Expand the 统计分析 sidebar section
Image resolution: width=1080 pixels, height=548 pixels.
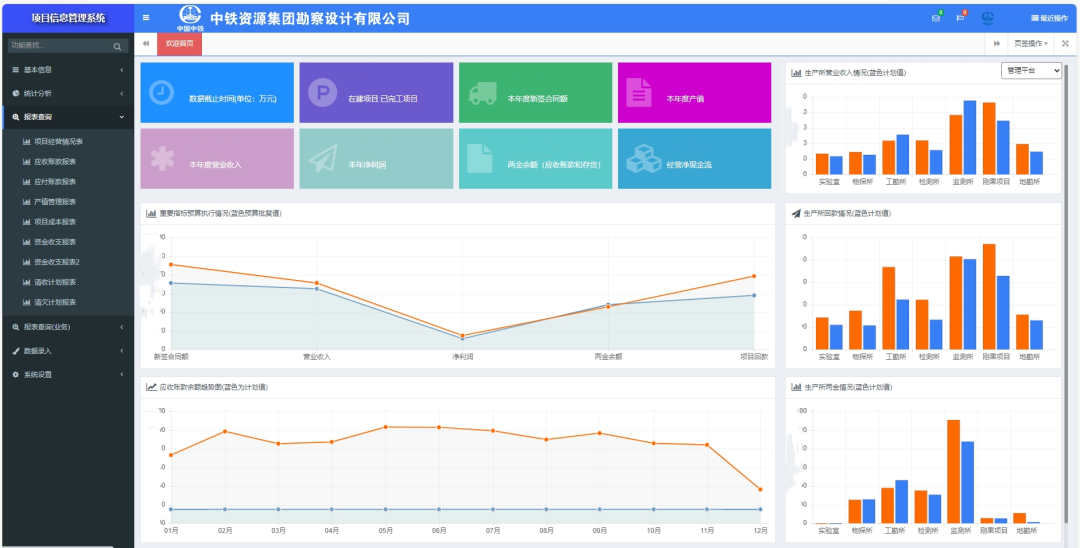[x=66, y=93]
